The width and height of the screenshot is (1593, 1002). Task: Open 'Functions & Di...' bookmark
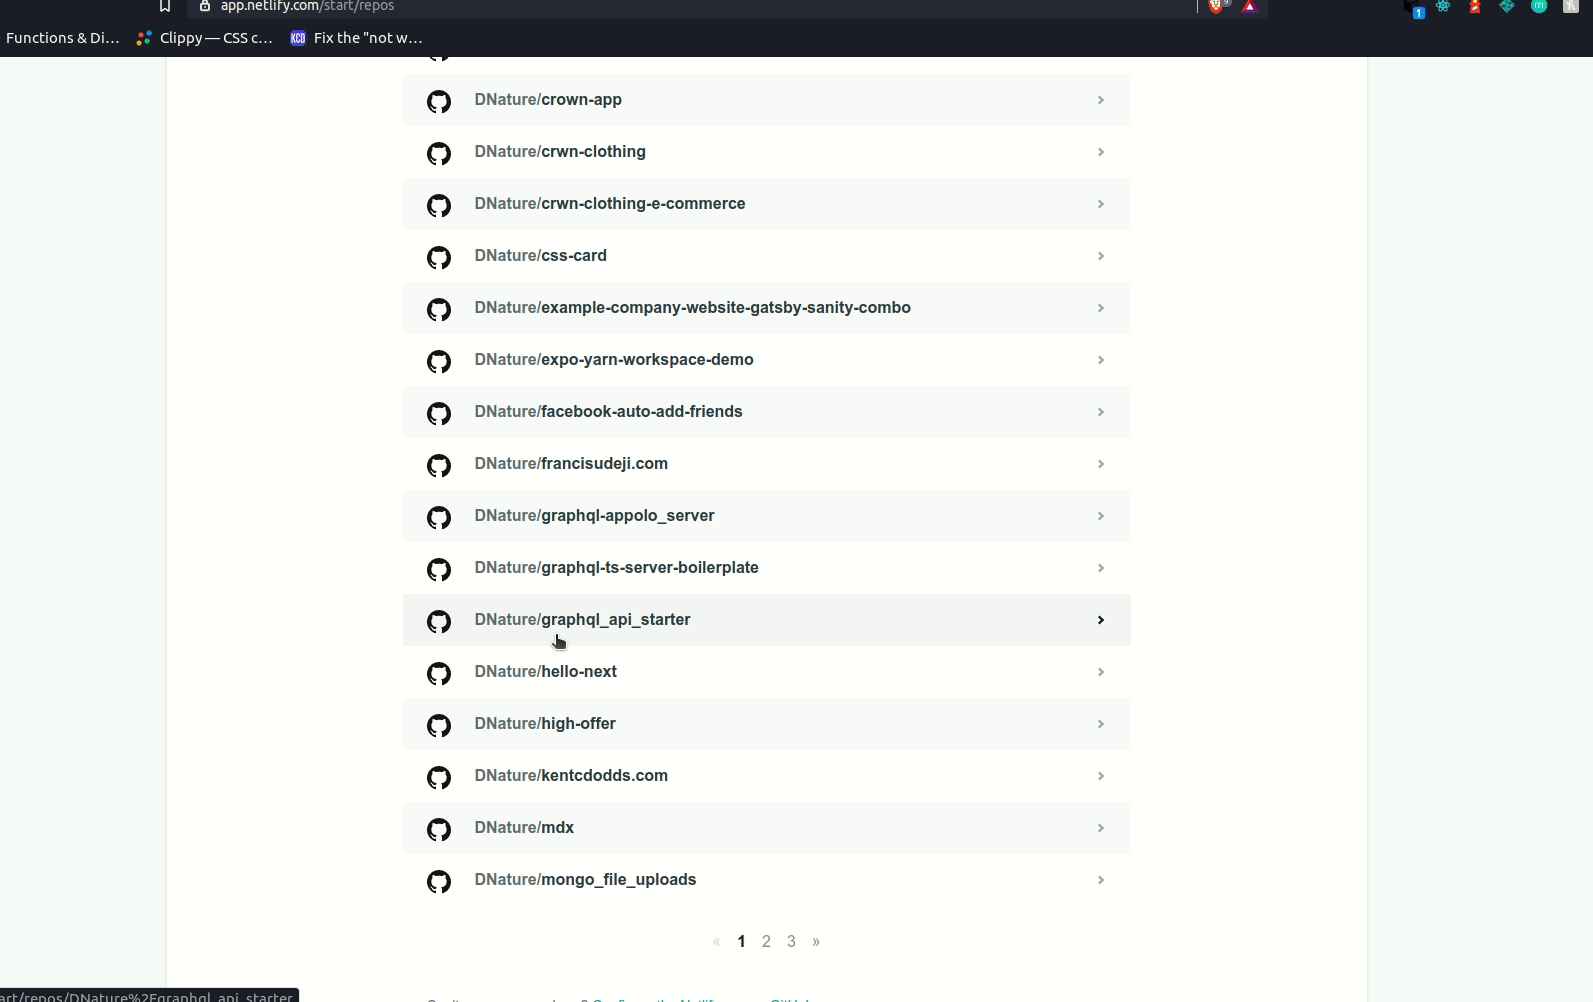62,38
